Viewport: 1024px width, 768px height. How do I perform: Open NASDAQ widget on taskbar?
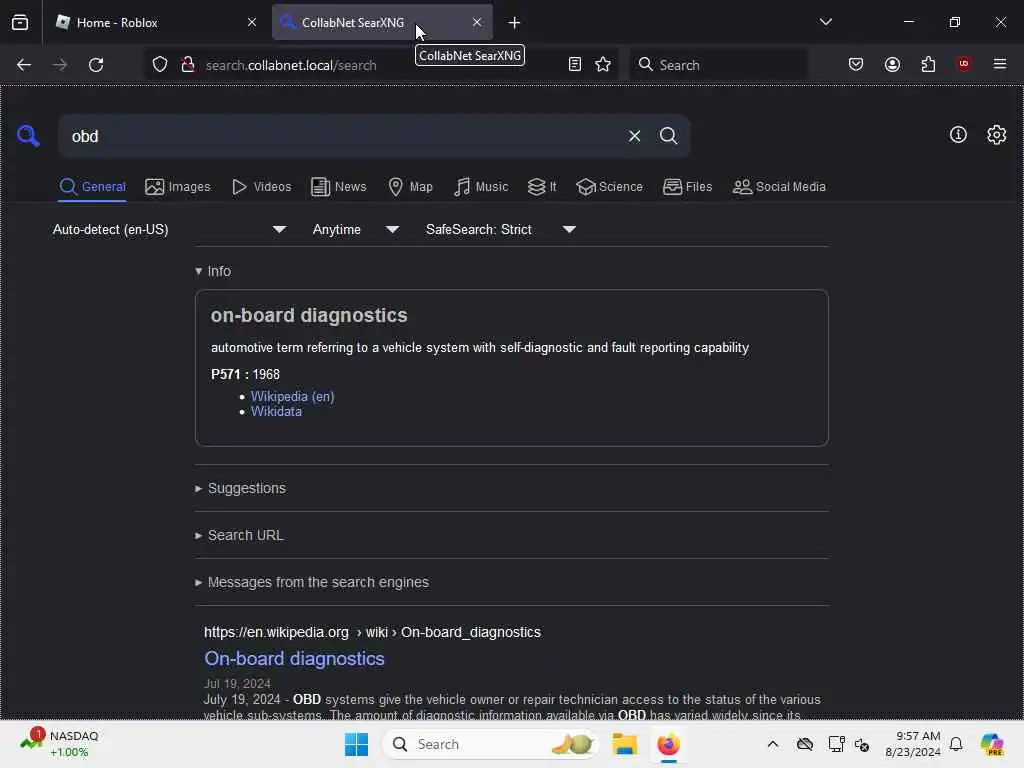pos(59,744)
